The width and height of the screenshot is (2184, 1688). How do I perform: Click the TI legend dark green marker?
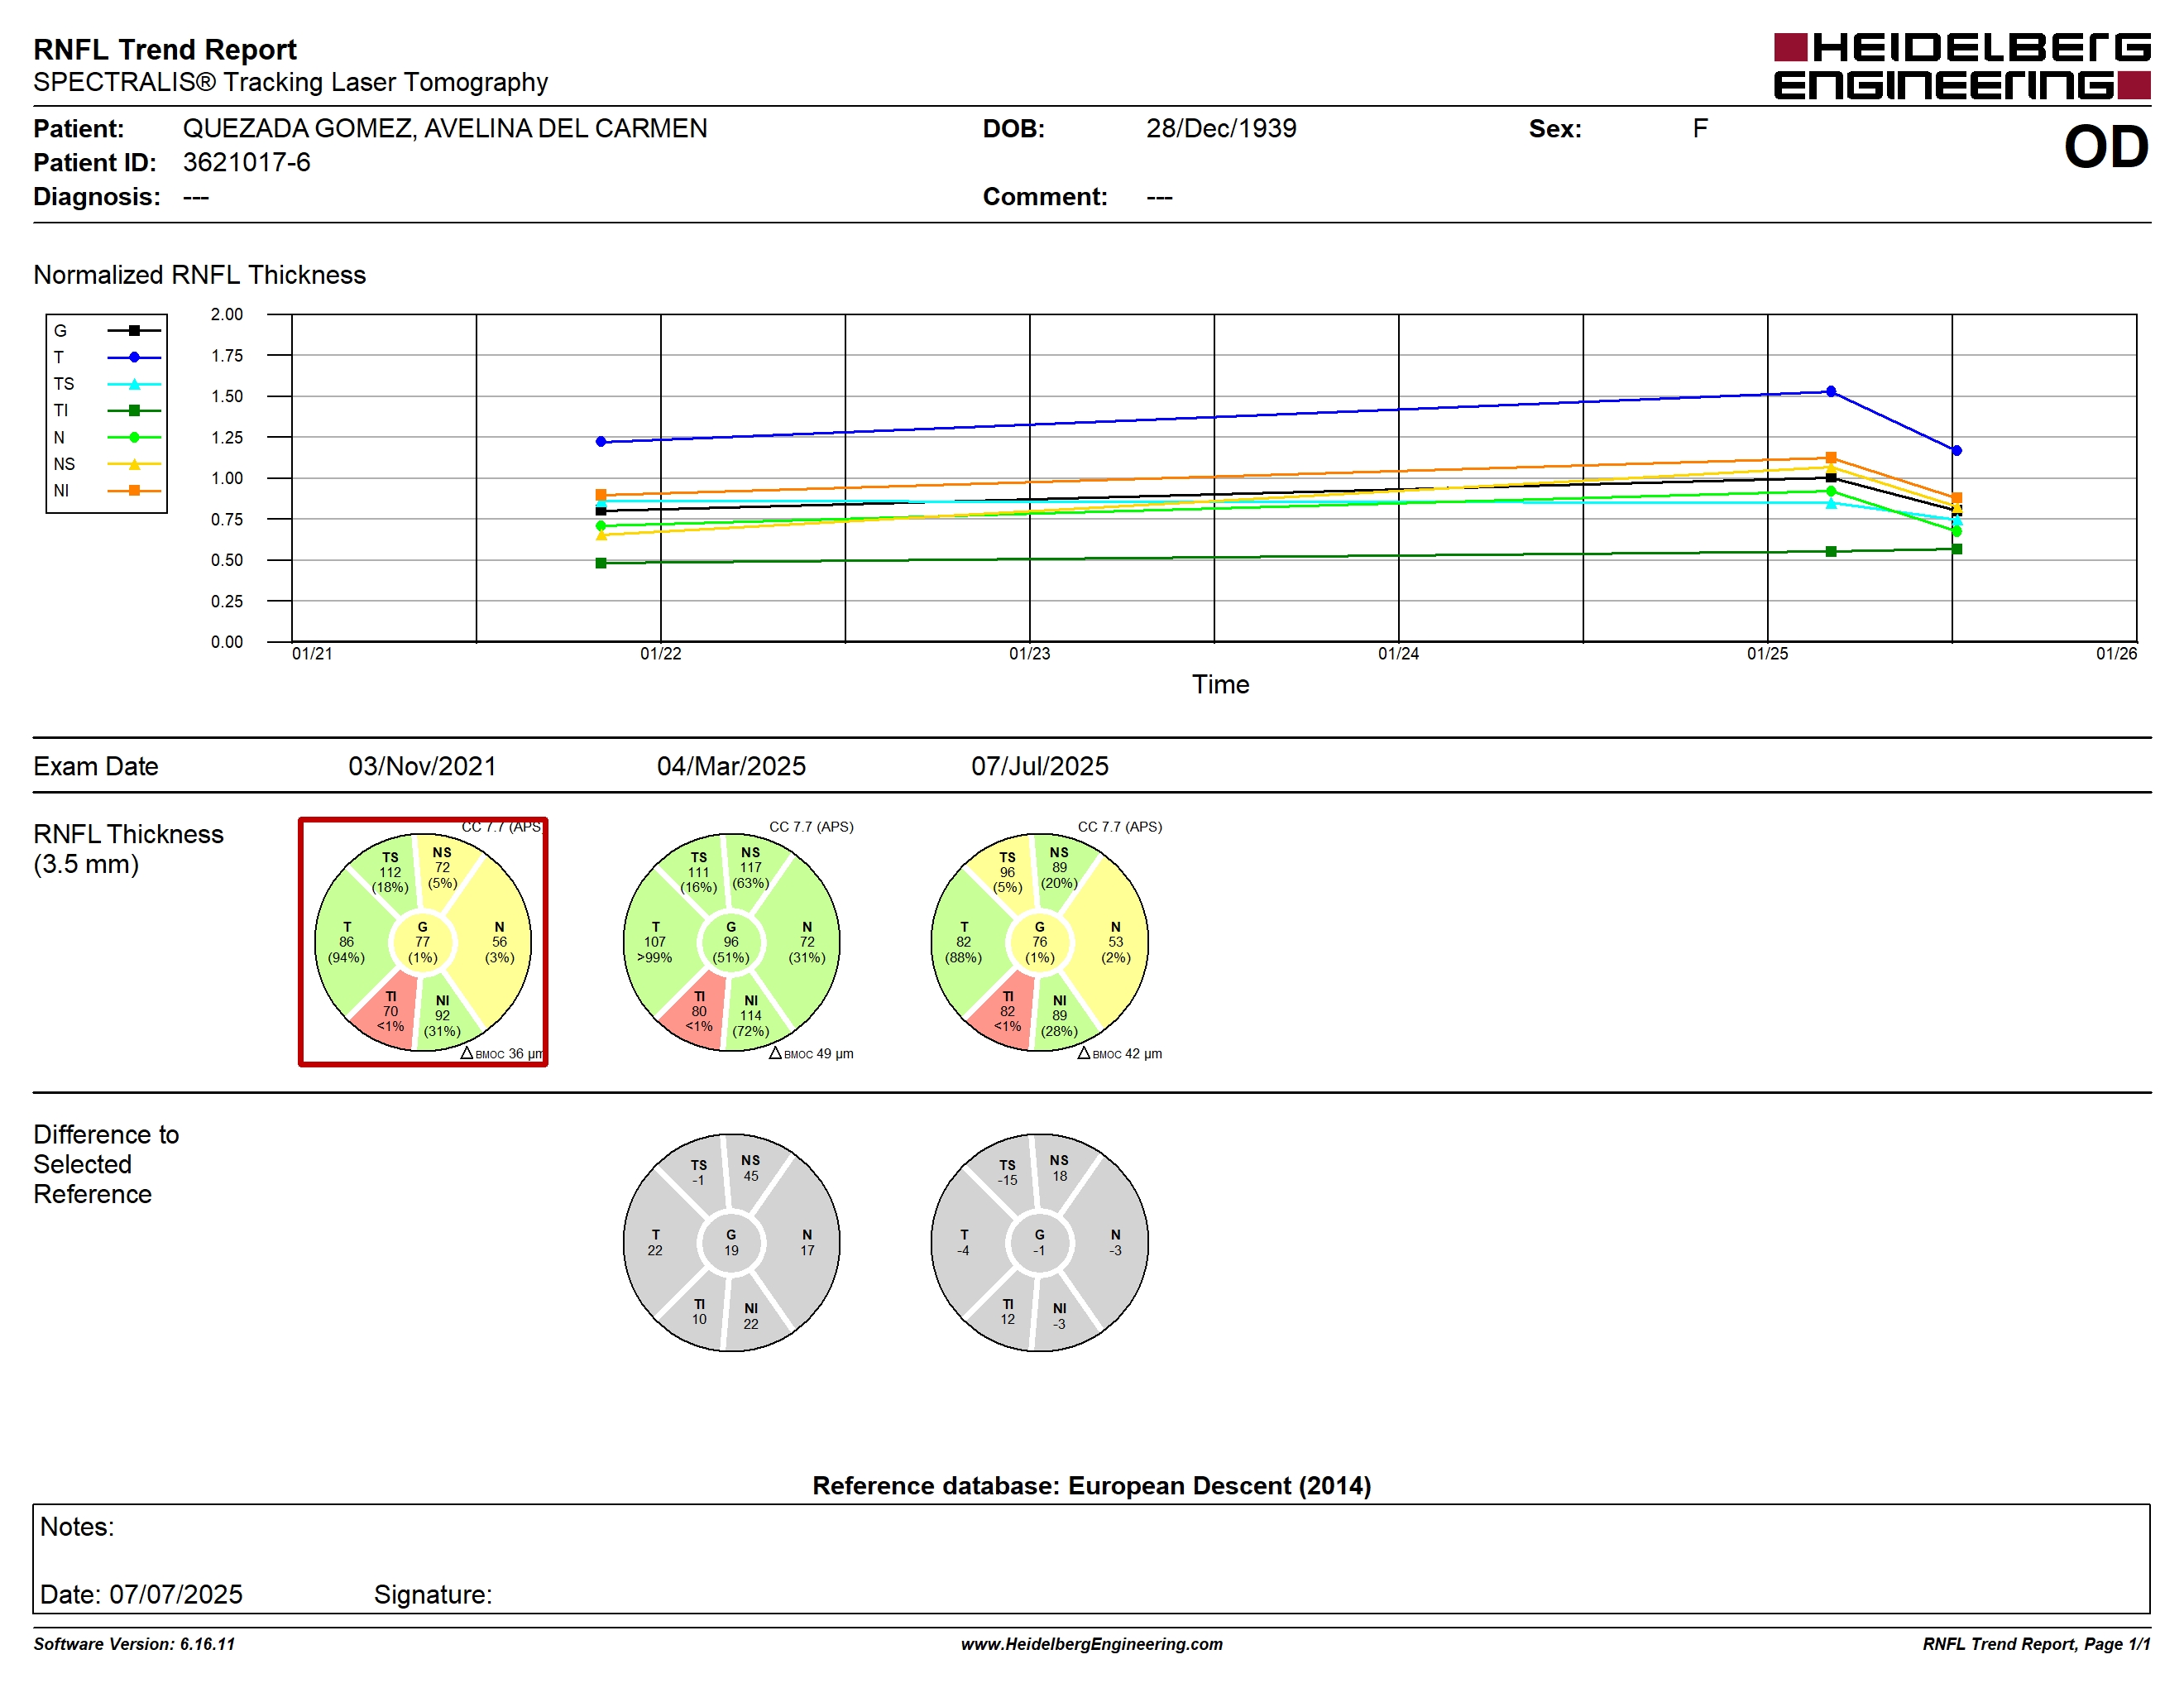tap(134, 410)
